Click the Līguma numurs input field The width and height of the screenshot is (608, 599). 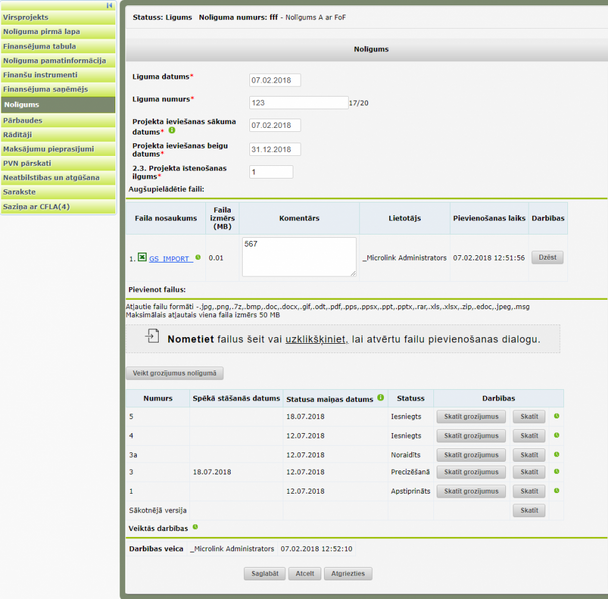[x=299, y=103]
